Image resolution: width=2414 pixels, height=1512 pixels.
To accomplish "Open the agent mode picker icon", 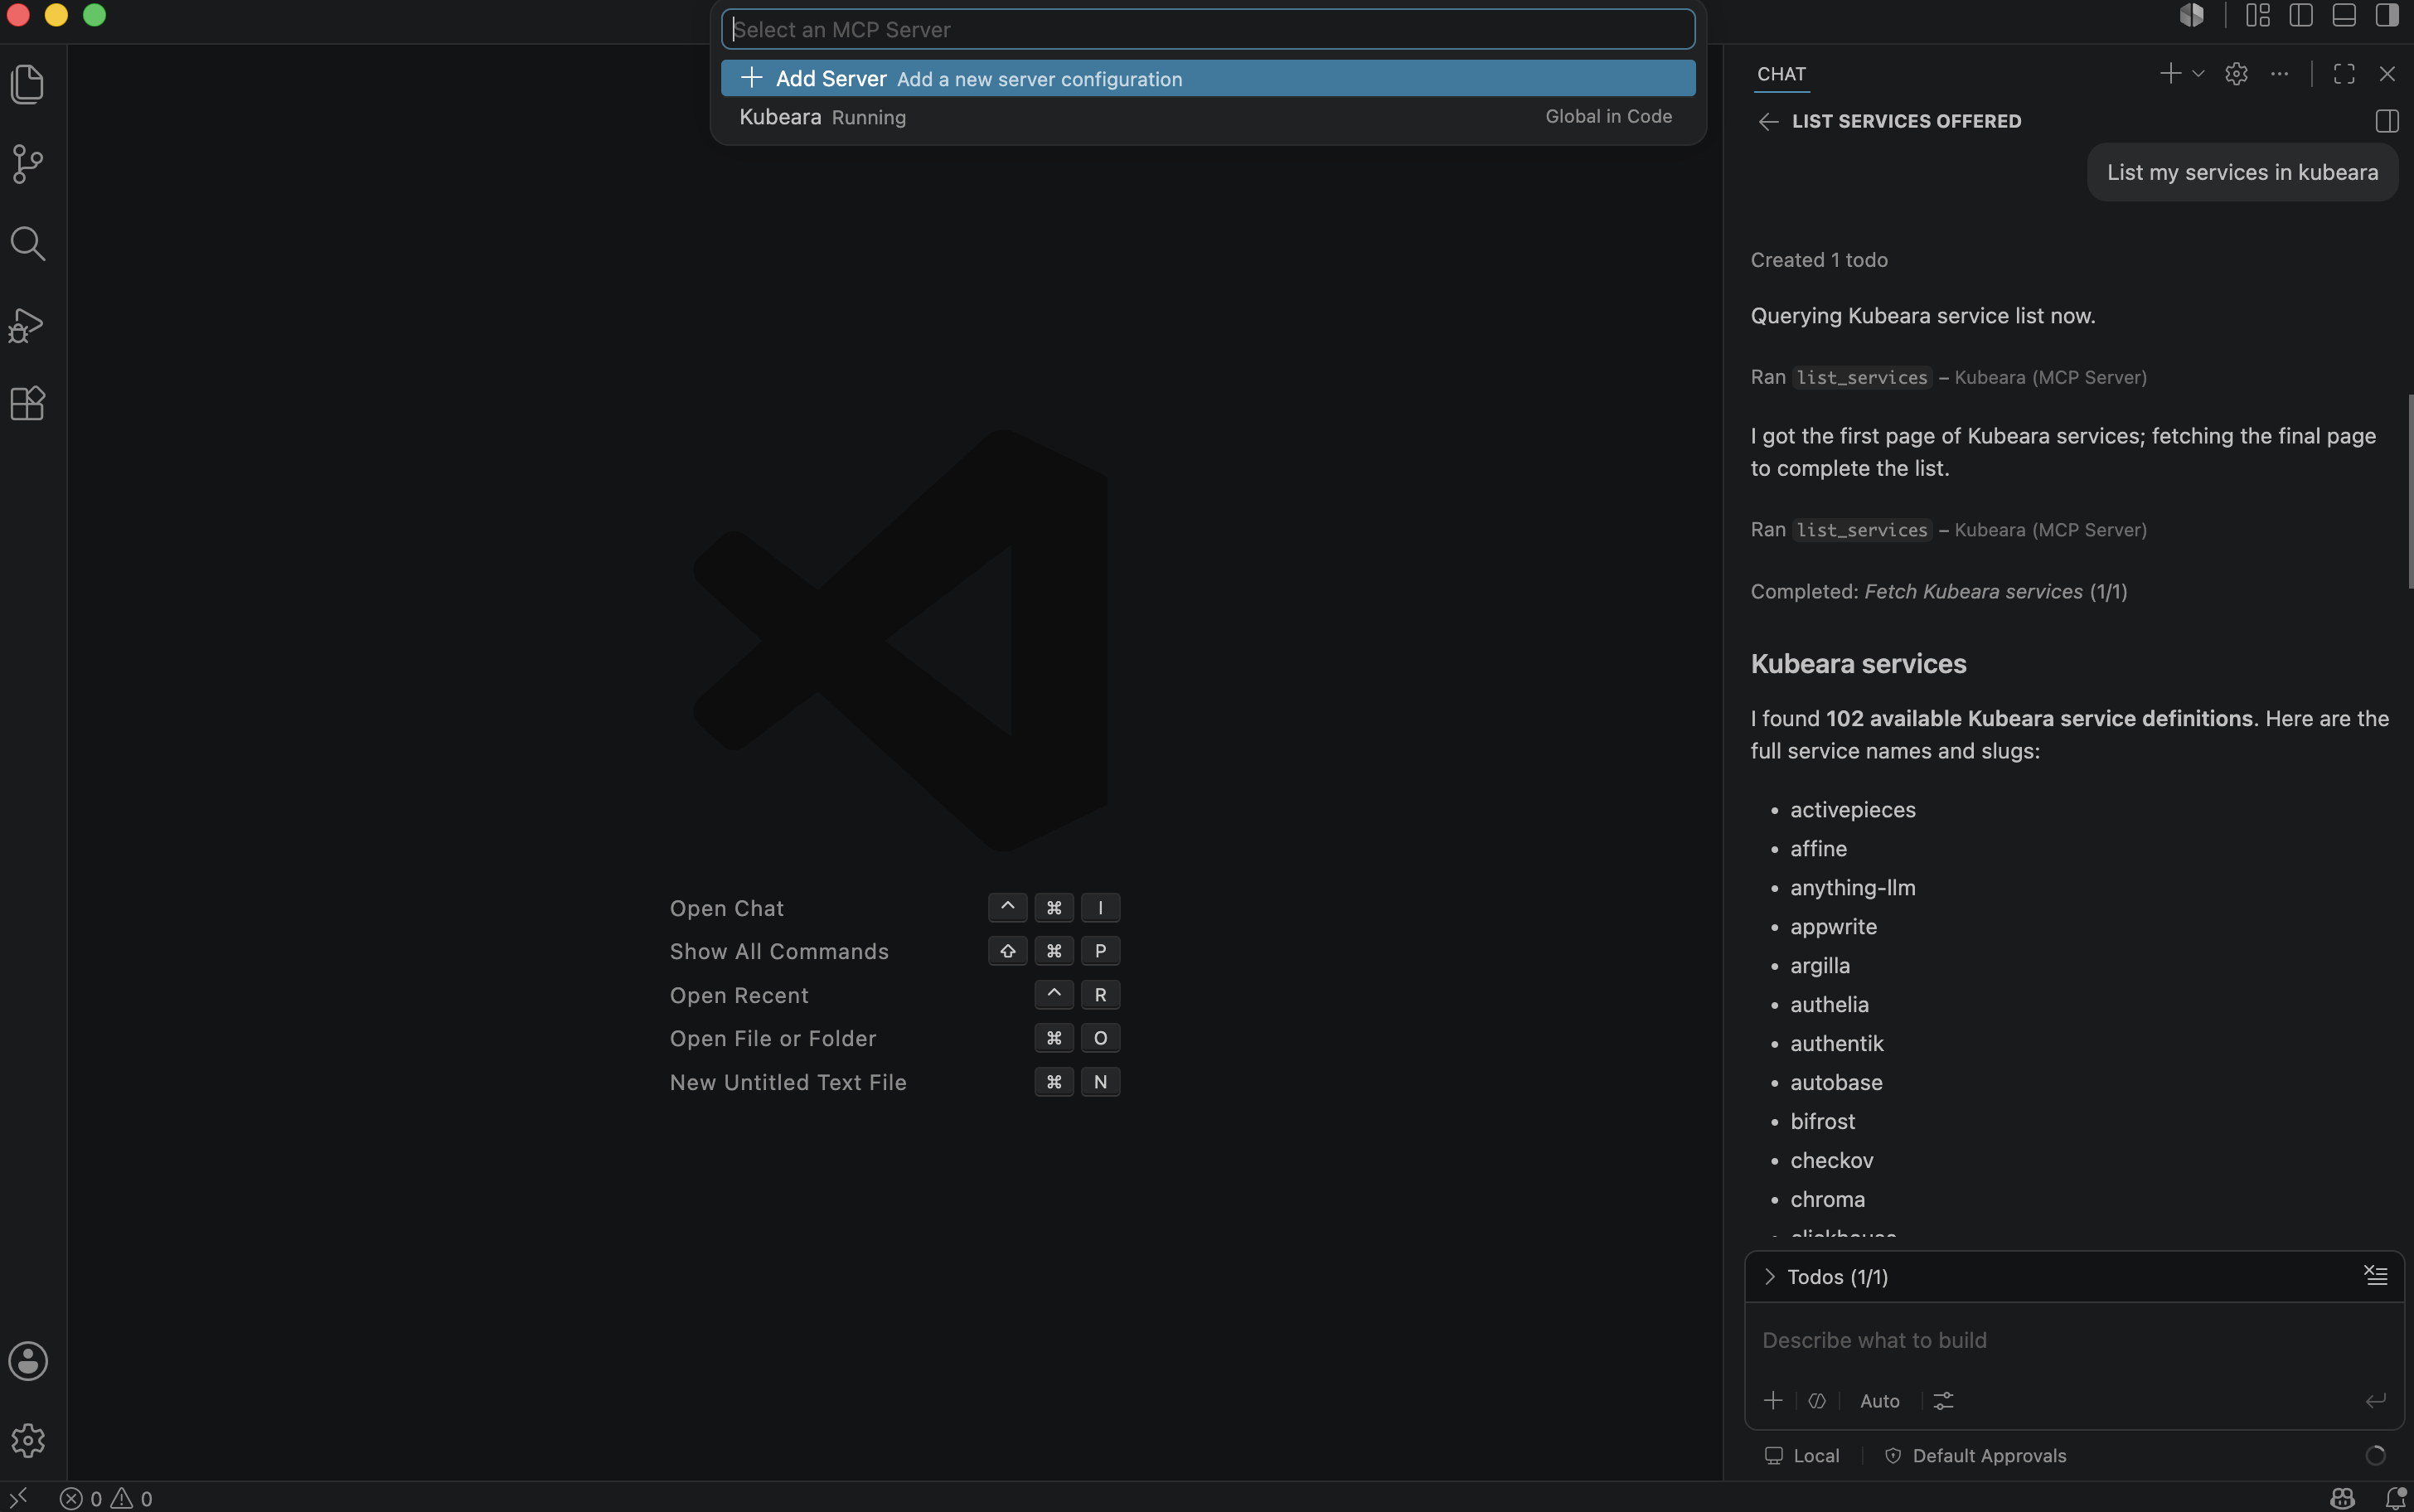I will click(1817, 1401).
